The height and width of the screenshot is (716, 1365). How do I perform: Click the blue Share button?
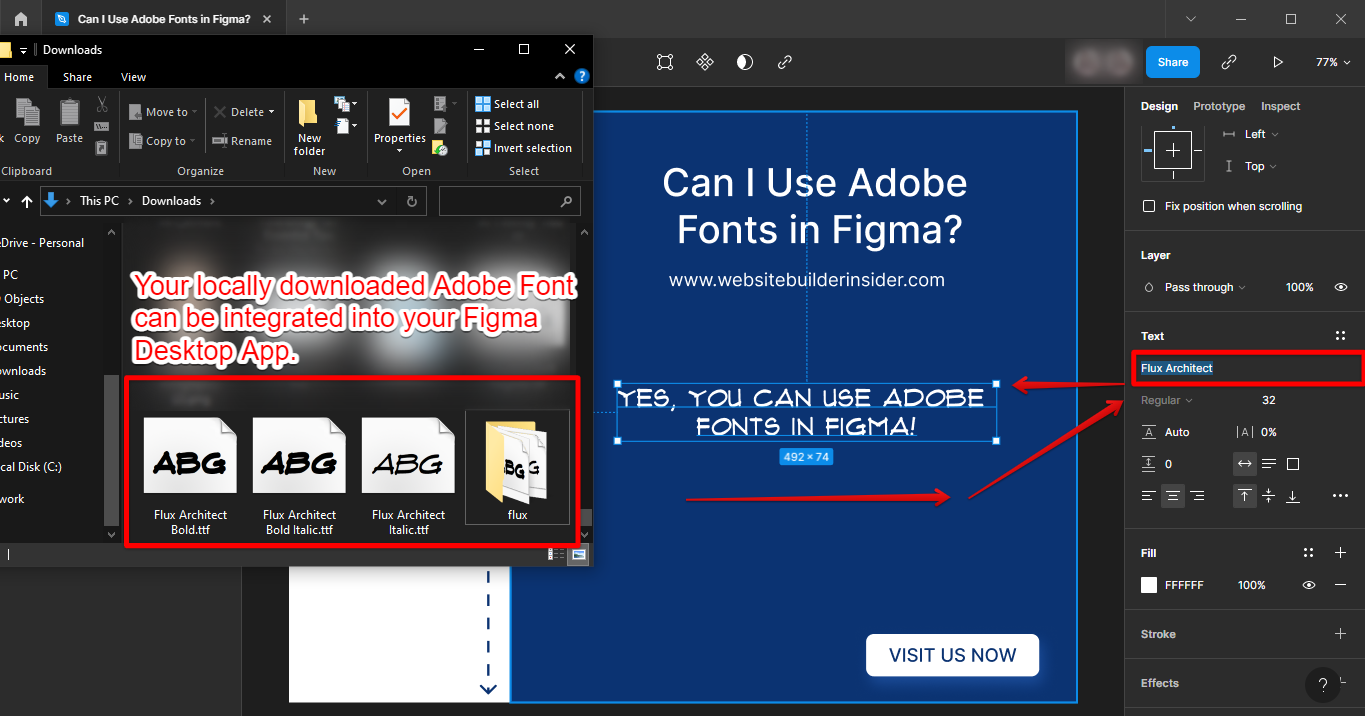click(x=1173, y=62)
